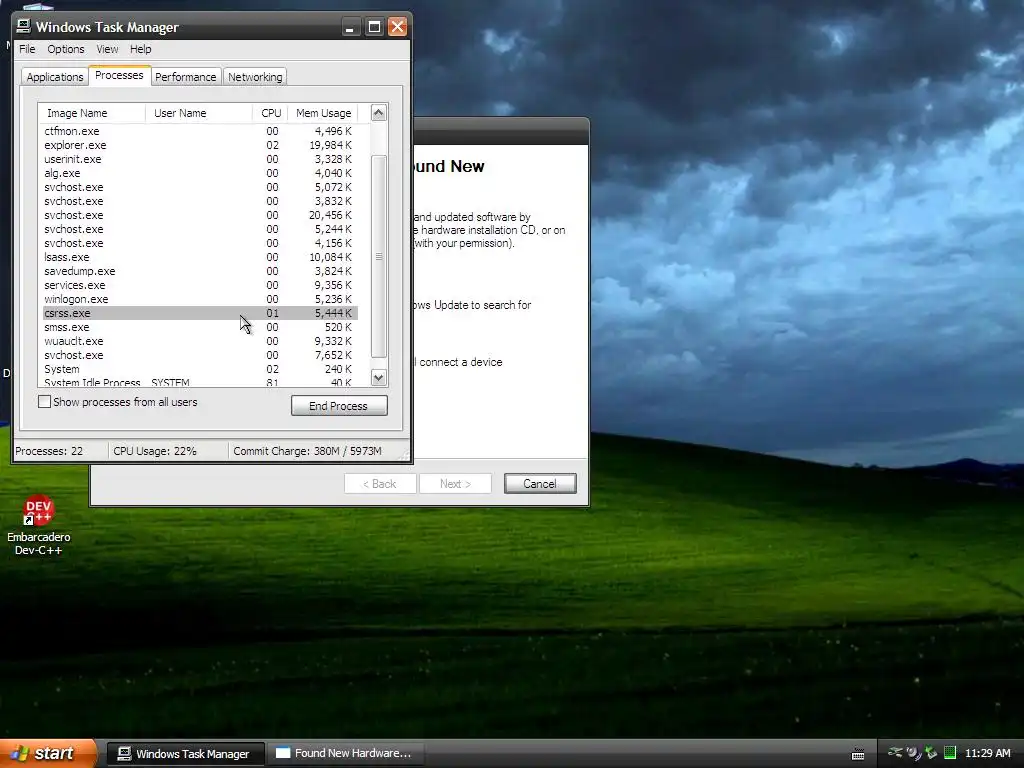Open the View menu
This screenshot has height=768, width=1024.
click(x=107, y=49)
